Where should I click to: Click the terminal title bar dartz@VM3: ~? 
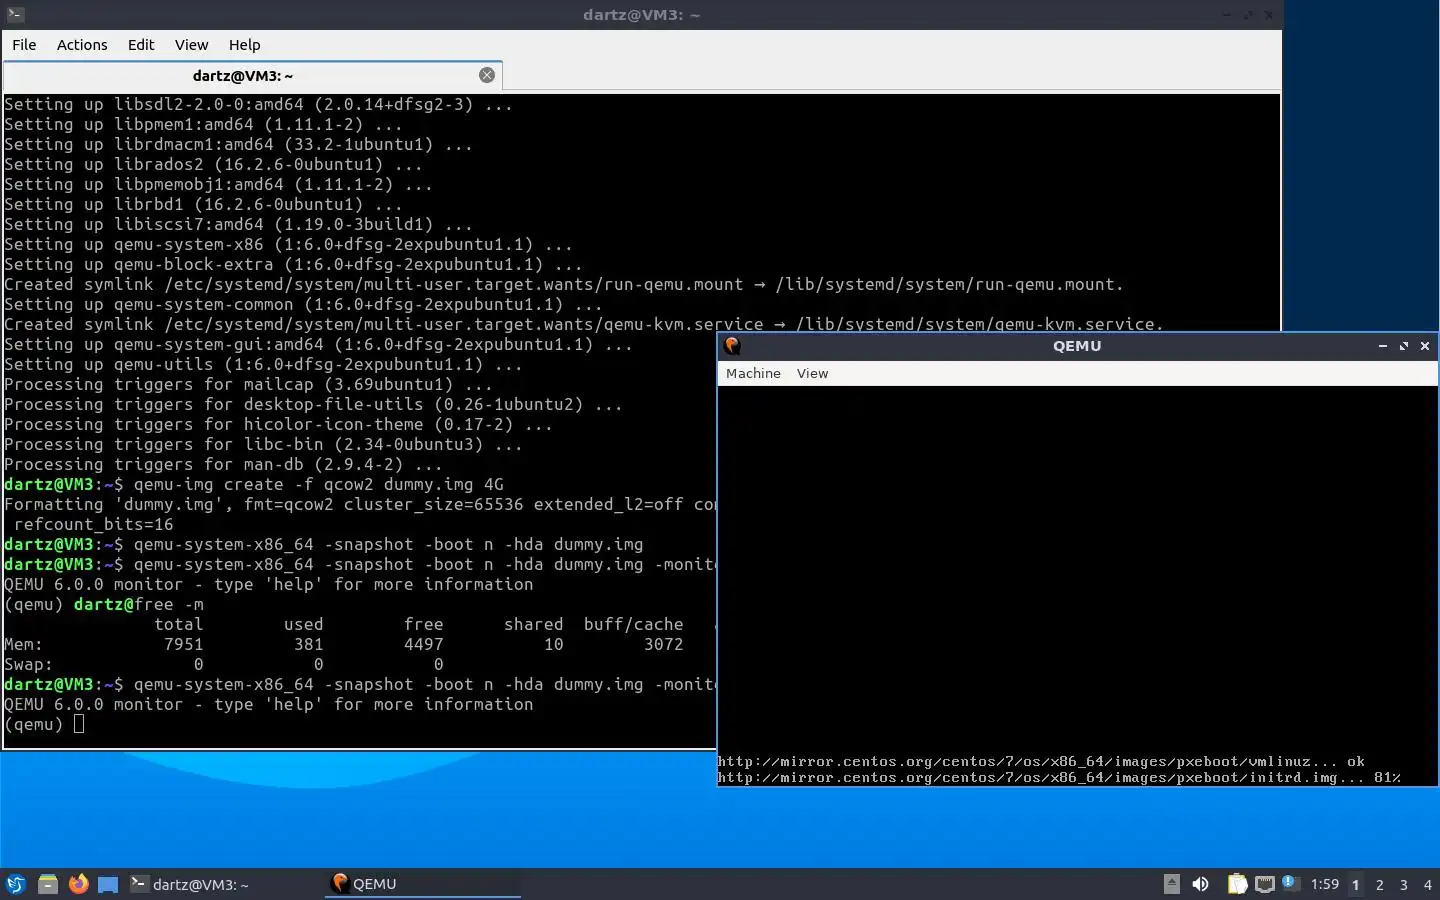641,15
